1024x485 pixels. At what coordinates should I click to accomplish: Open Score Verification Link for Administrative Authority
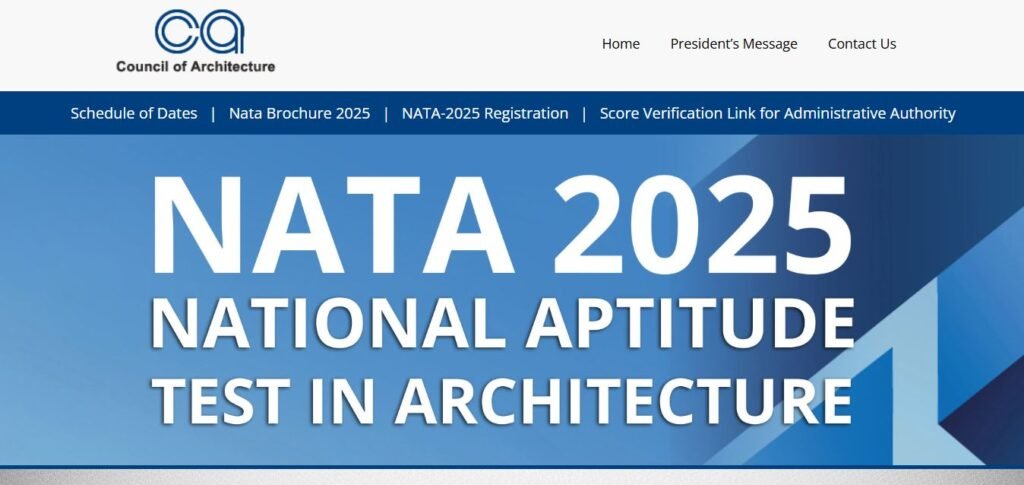point(777,114)
